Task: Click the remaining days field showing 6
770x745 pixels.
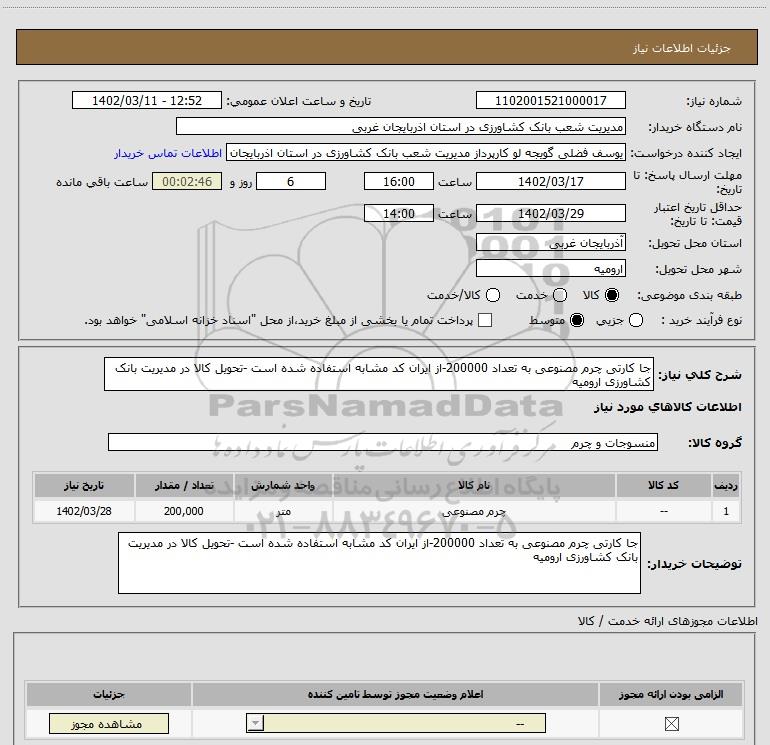Action: point(291,181)
